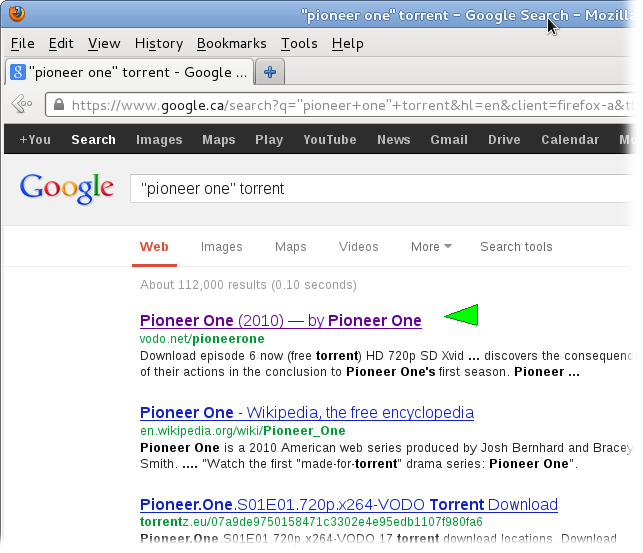This screenshot has width=643, height=553.
Task: Click the Google favicon on the tab
Action: click(18, 72)
